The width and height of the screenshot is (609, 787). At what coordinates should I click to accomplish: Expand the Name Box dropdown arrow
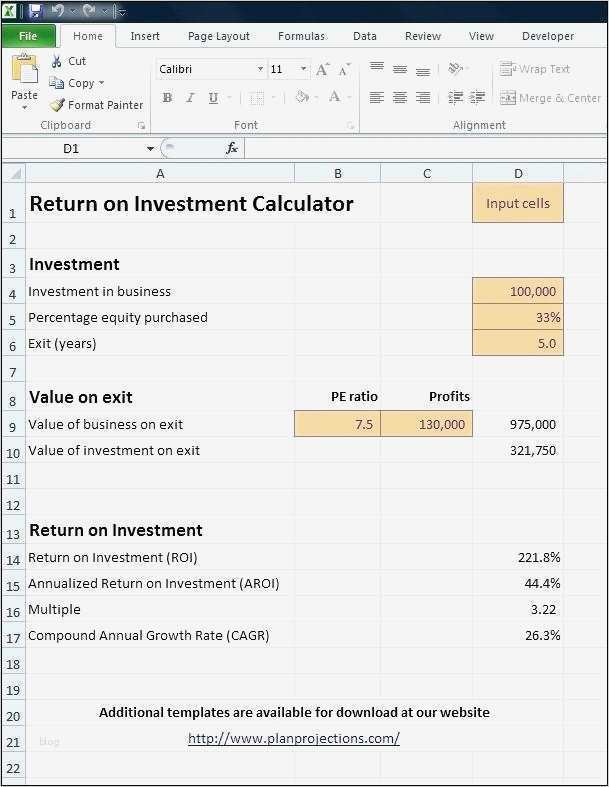(151, 149)
